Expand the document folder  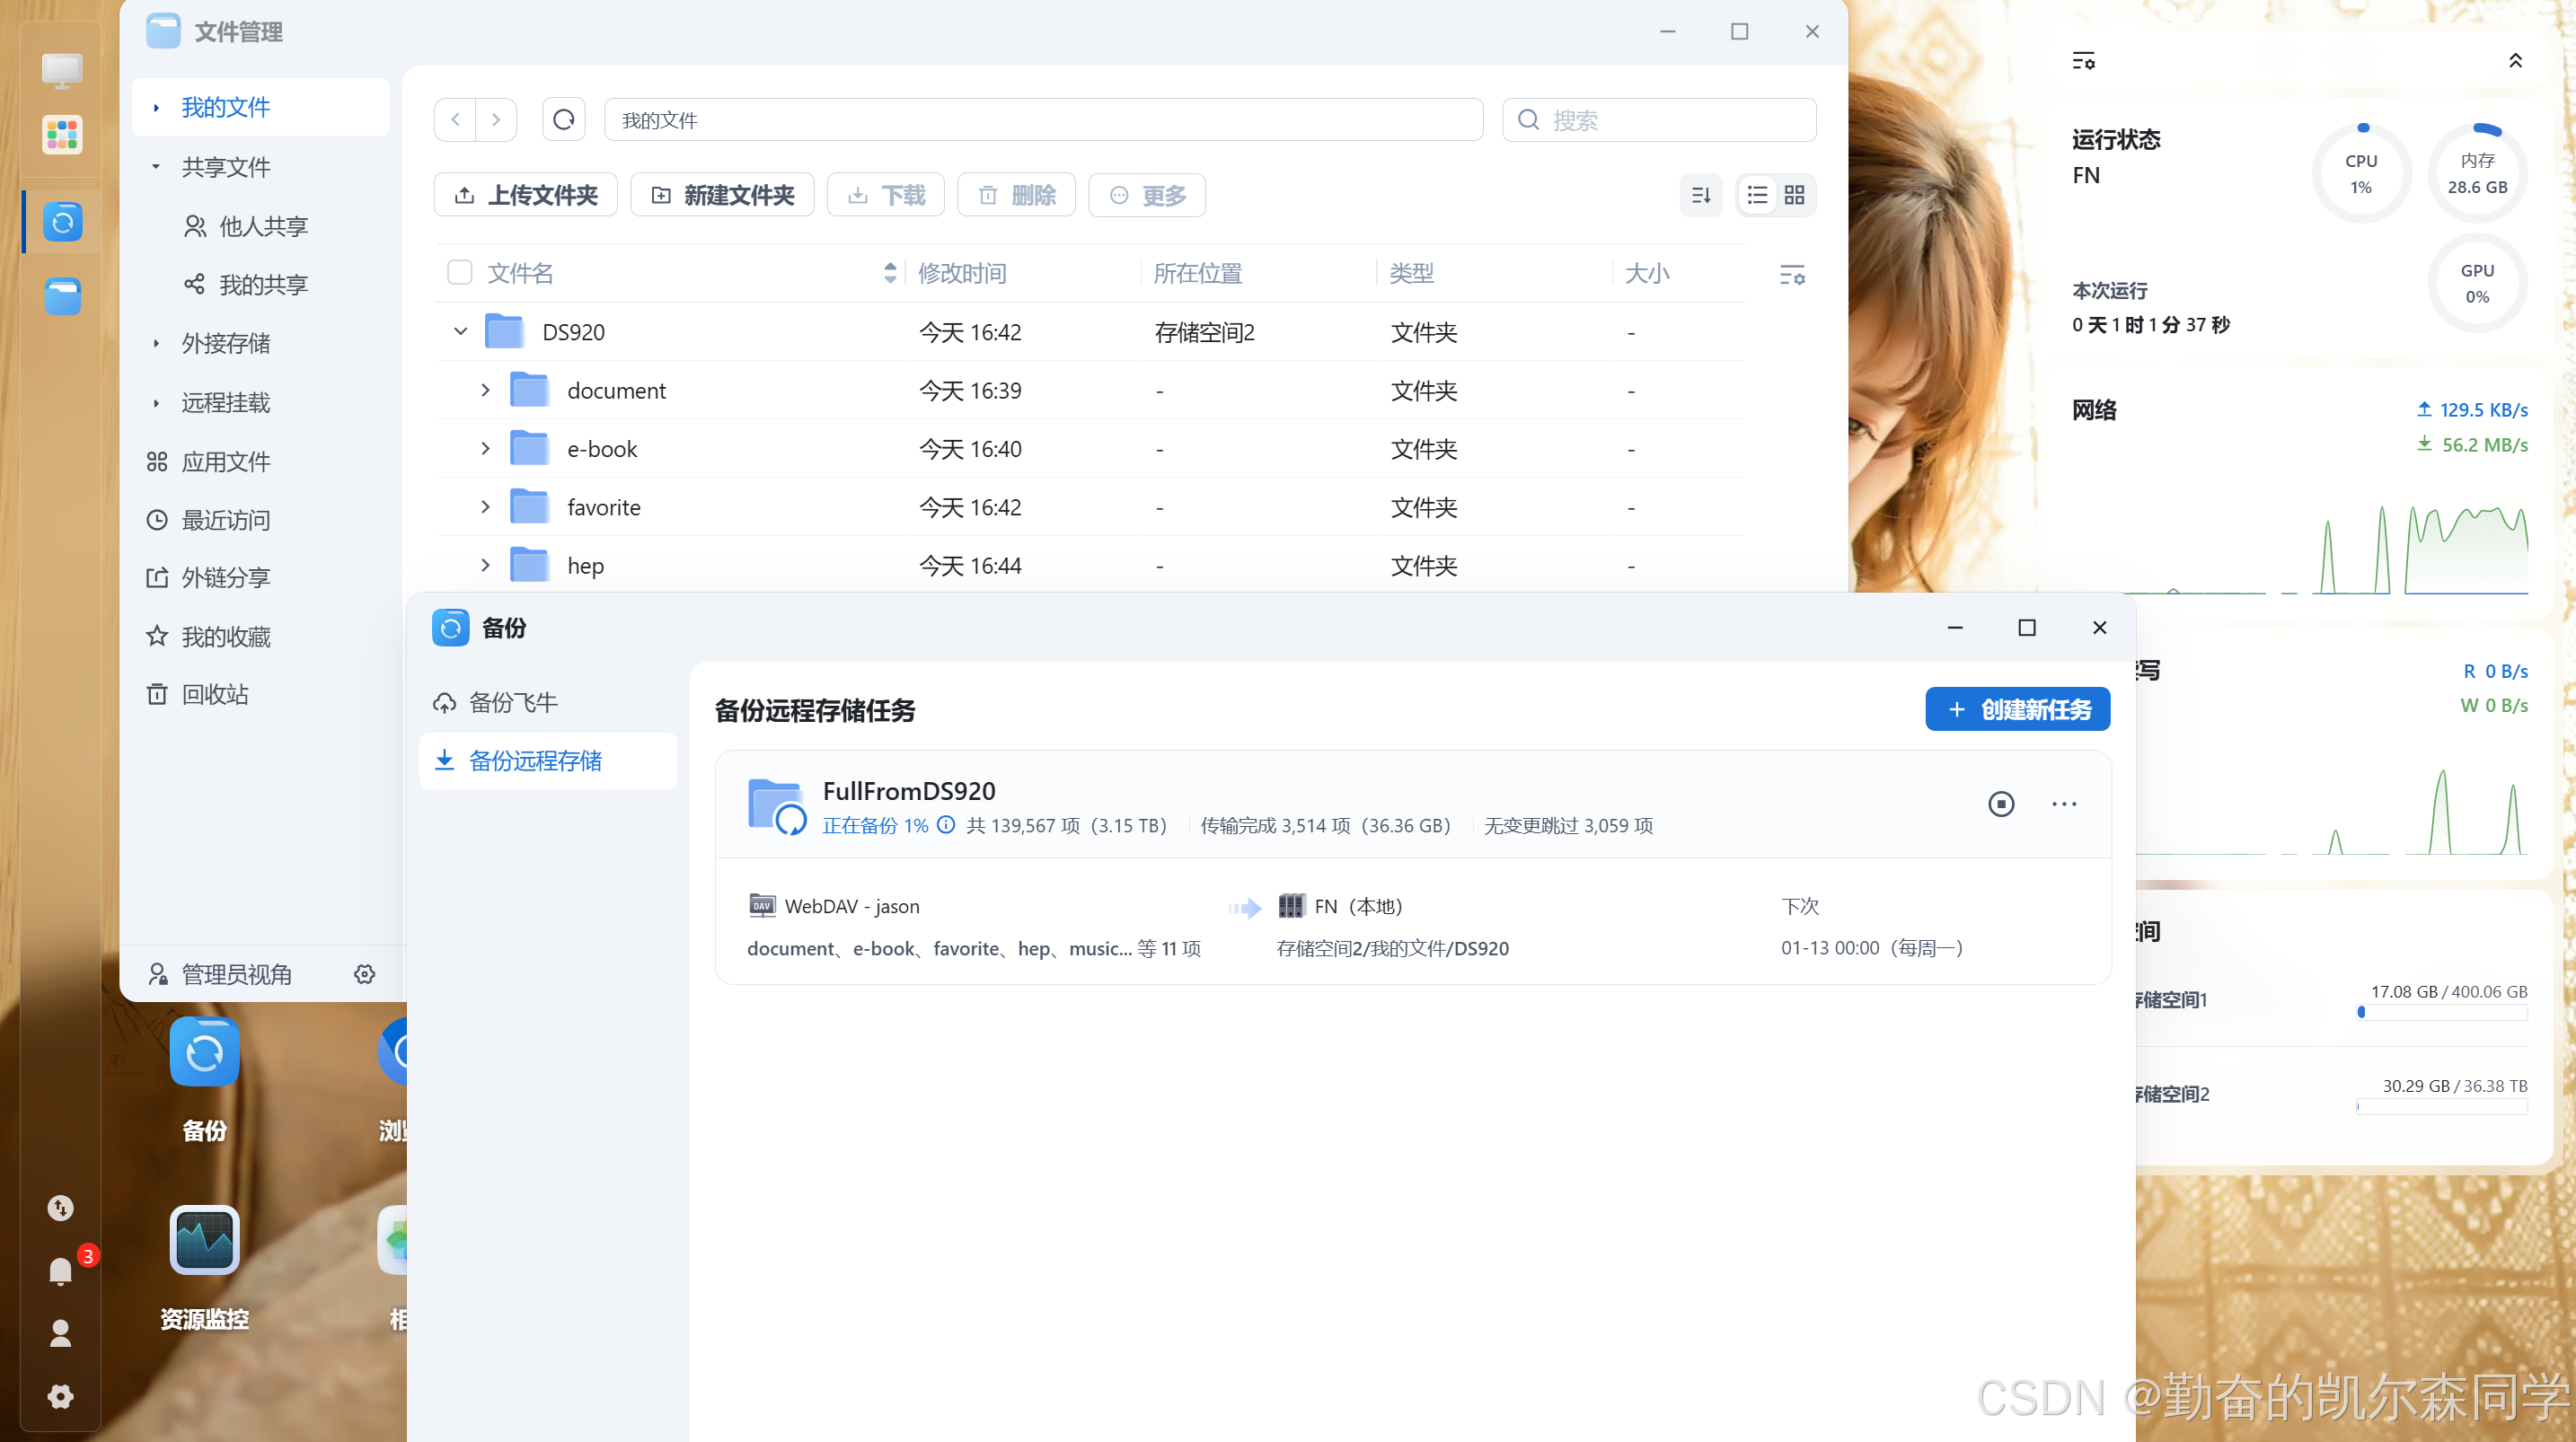[x=485, y=390]
